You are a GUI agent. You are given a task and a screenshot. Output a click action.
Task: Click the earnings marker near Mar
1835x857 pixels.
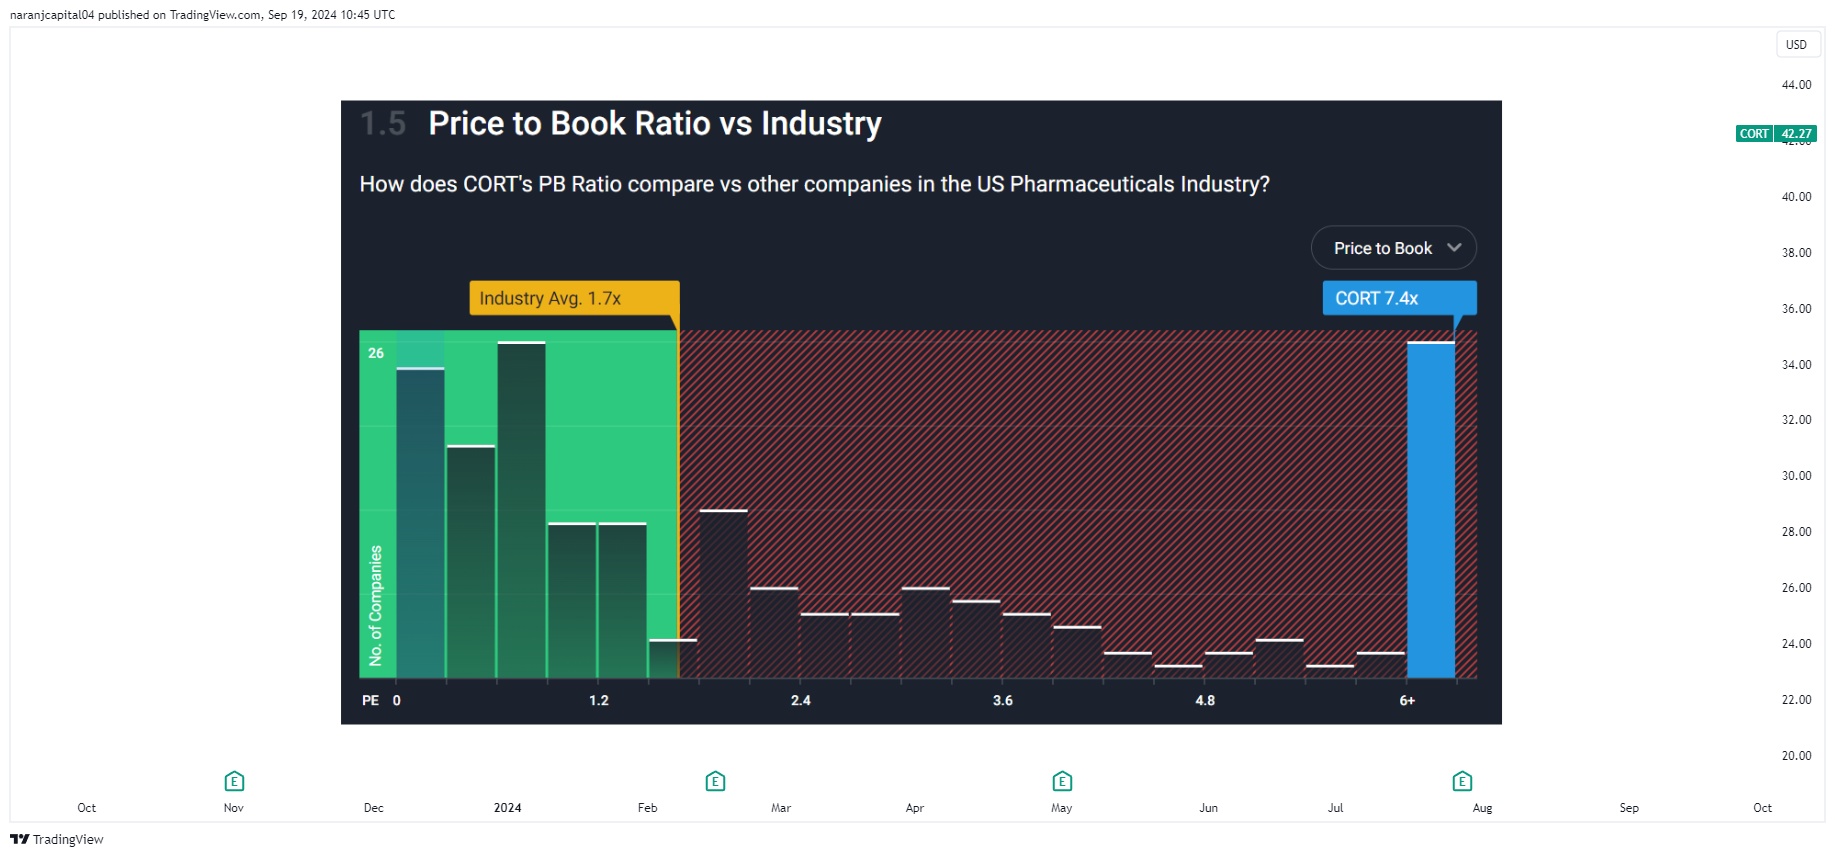715,781
